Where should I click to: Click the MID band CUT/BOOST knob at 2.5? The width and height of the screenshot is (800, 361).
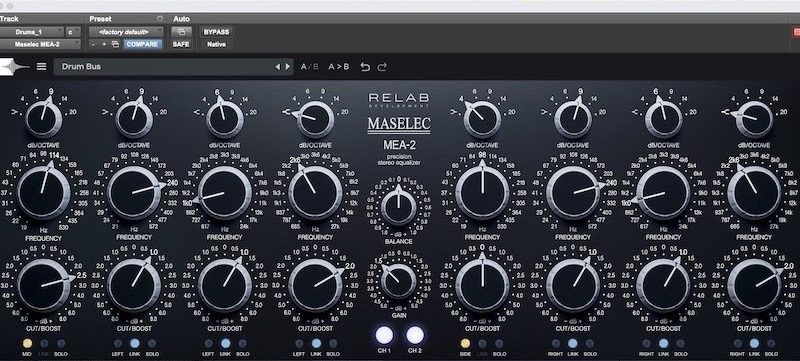(43, 285)
